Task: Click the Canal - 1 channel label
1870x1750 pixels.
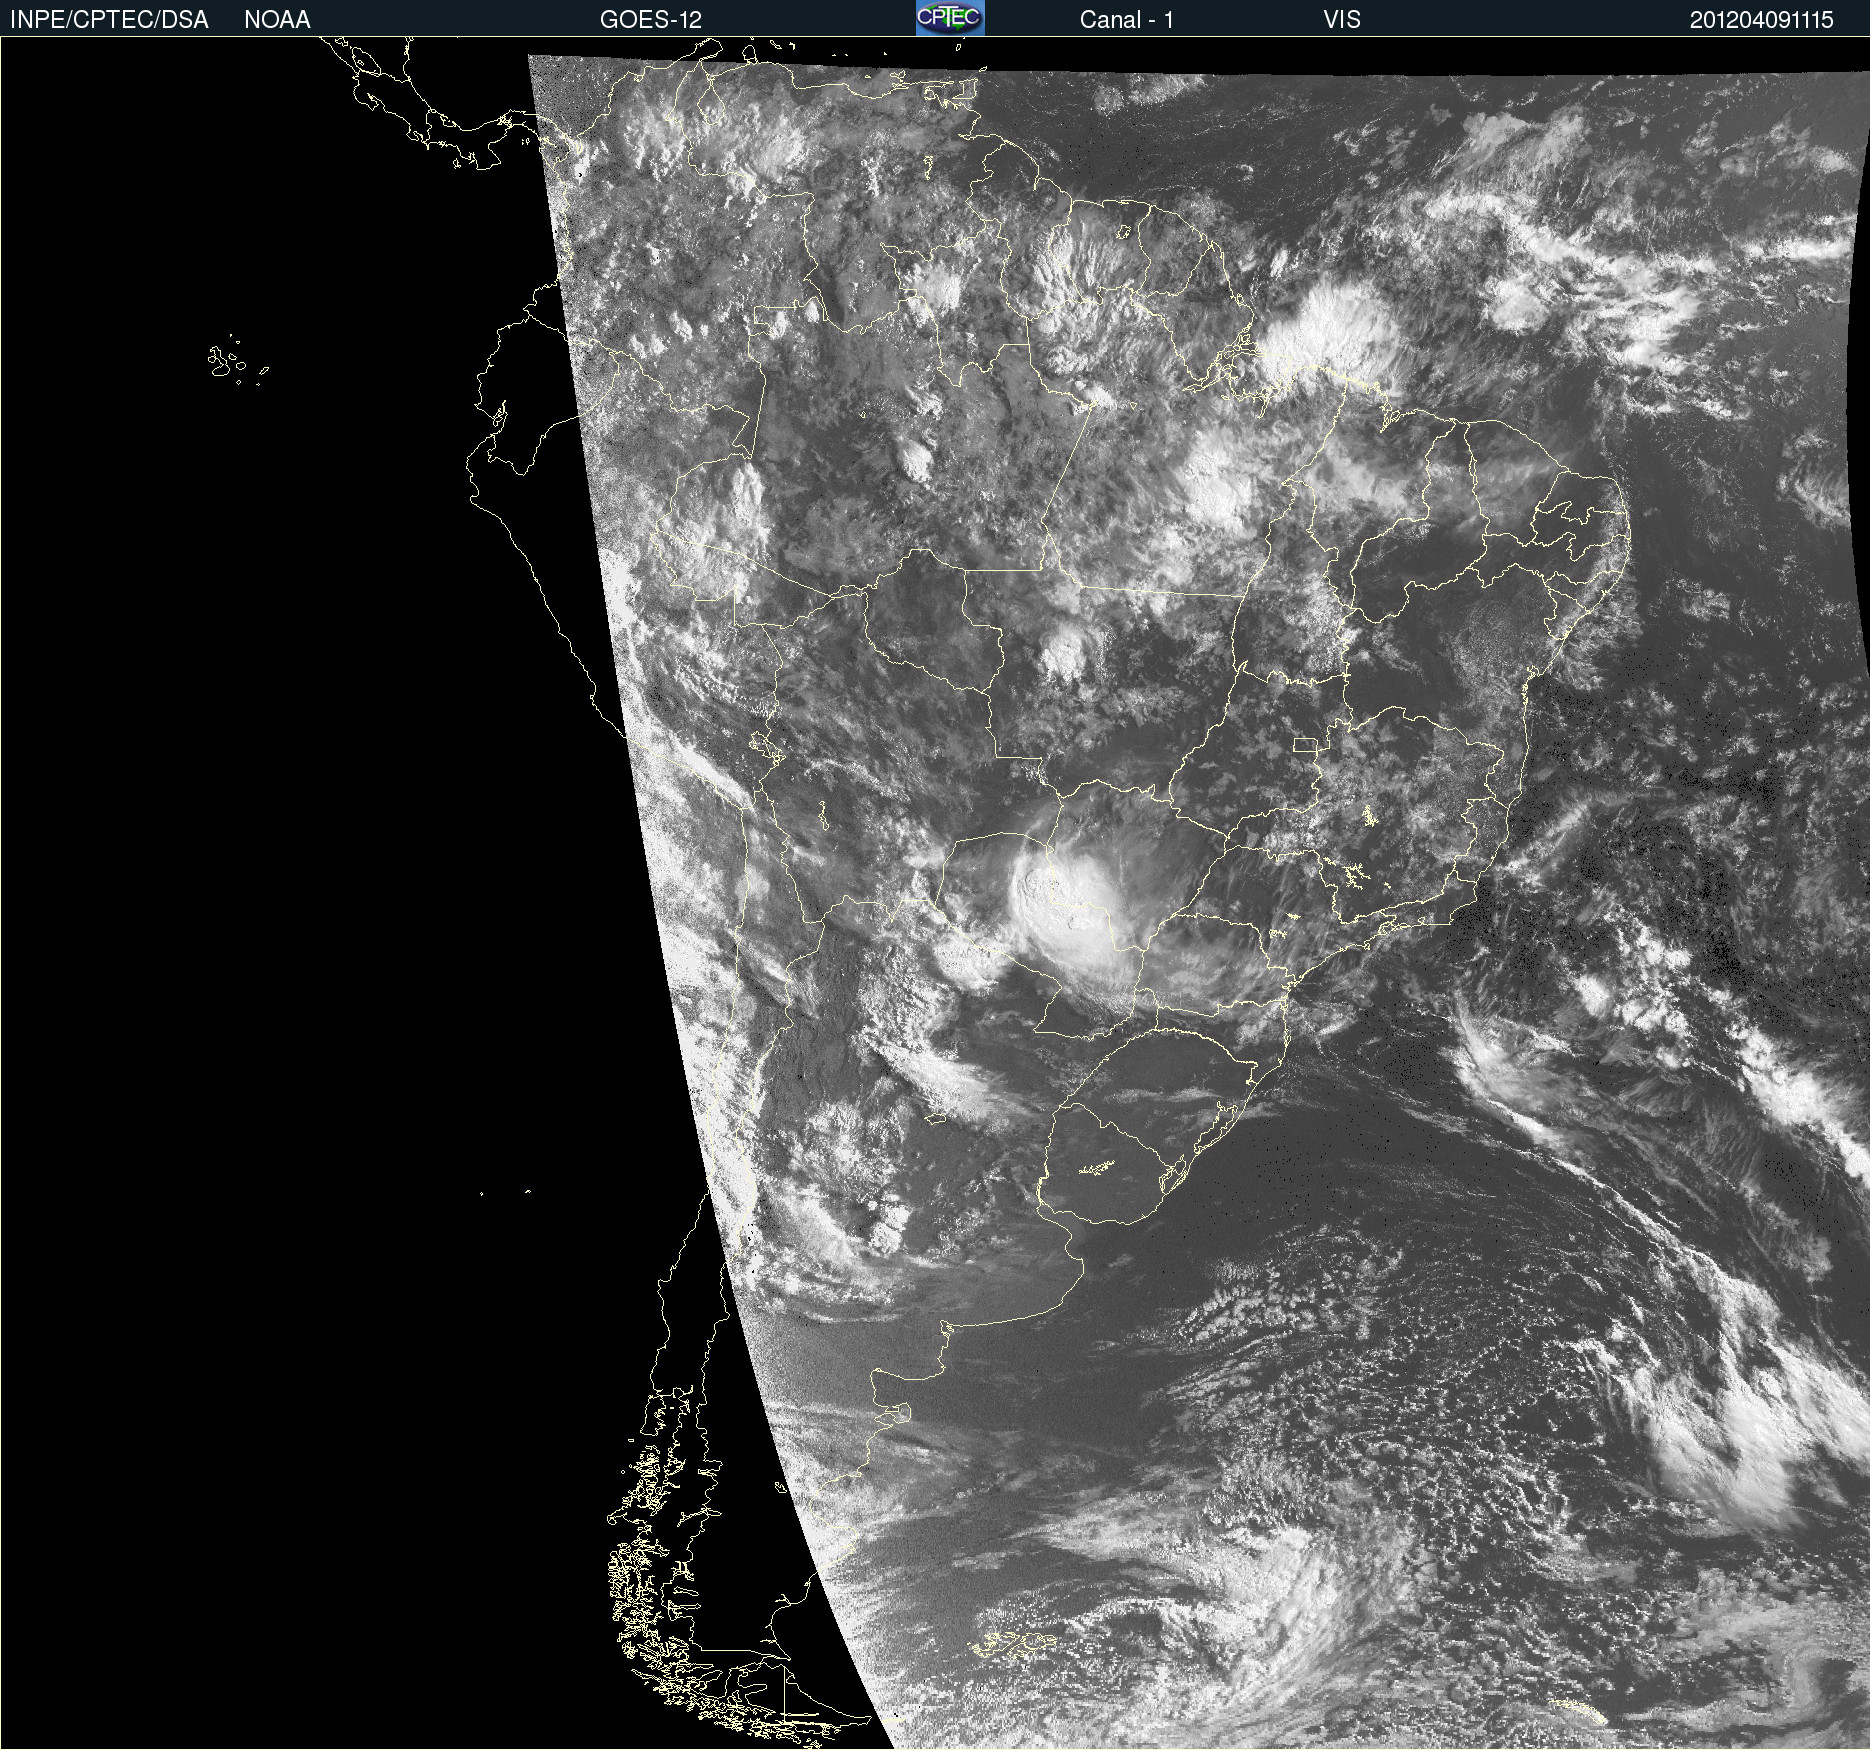Action: [1127, 20]
